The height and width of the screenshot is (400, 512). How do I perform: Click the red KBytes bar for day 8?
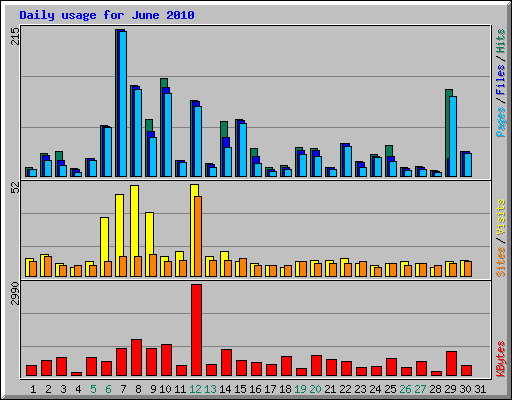(136, 358)
